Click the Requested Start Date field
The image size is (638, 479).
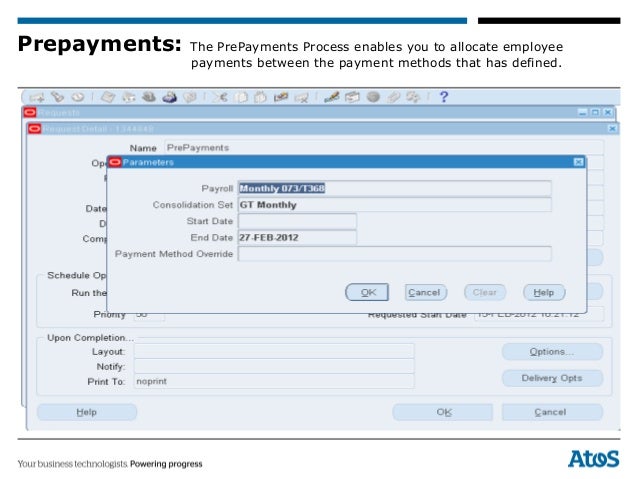click(x=539, y=316)
